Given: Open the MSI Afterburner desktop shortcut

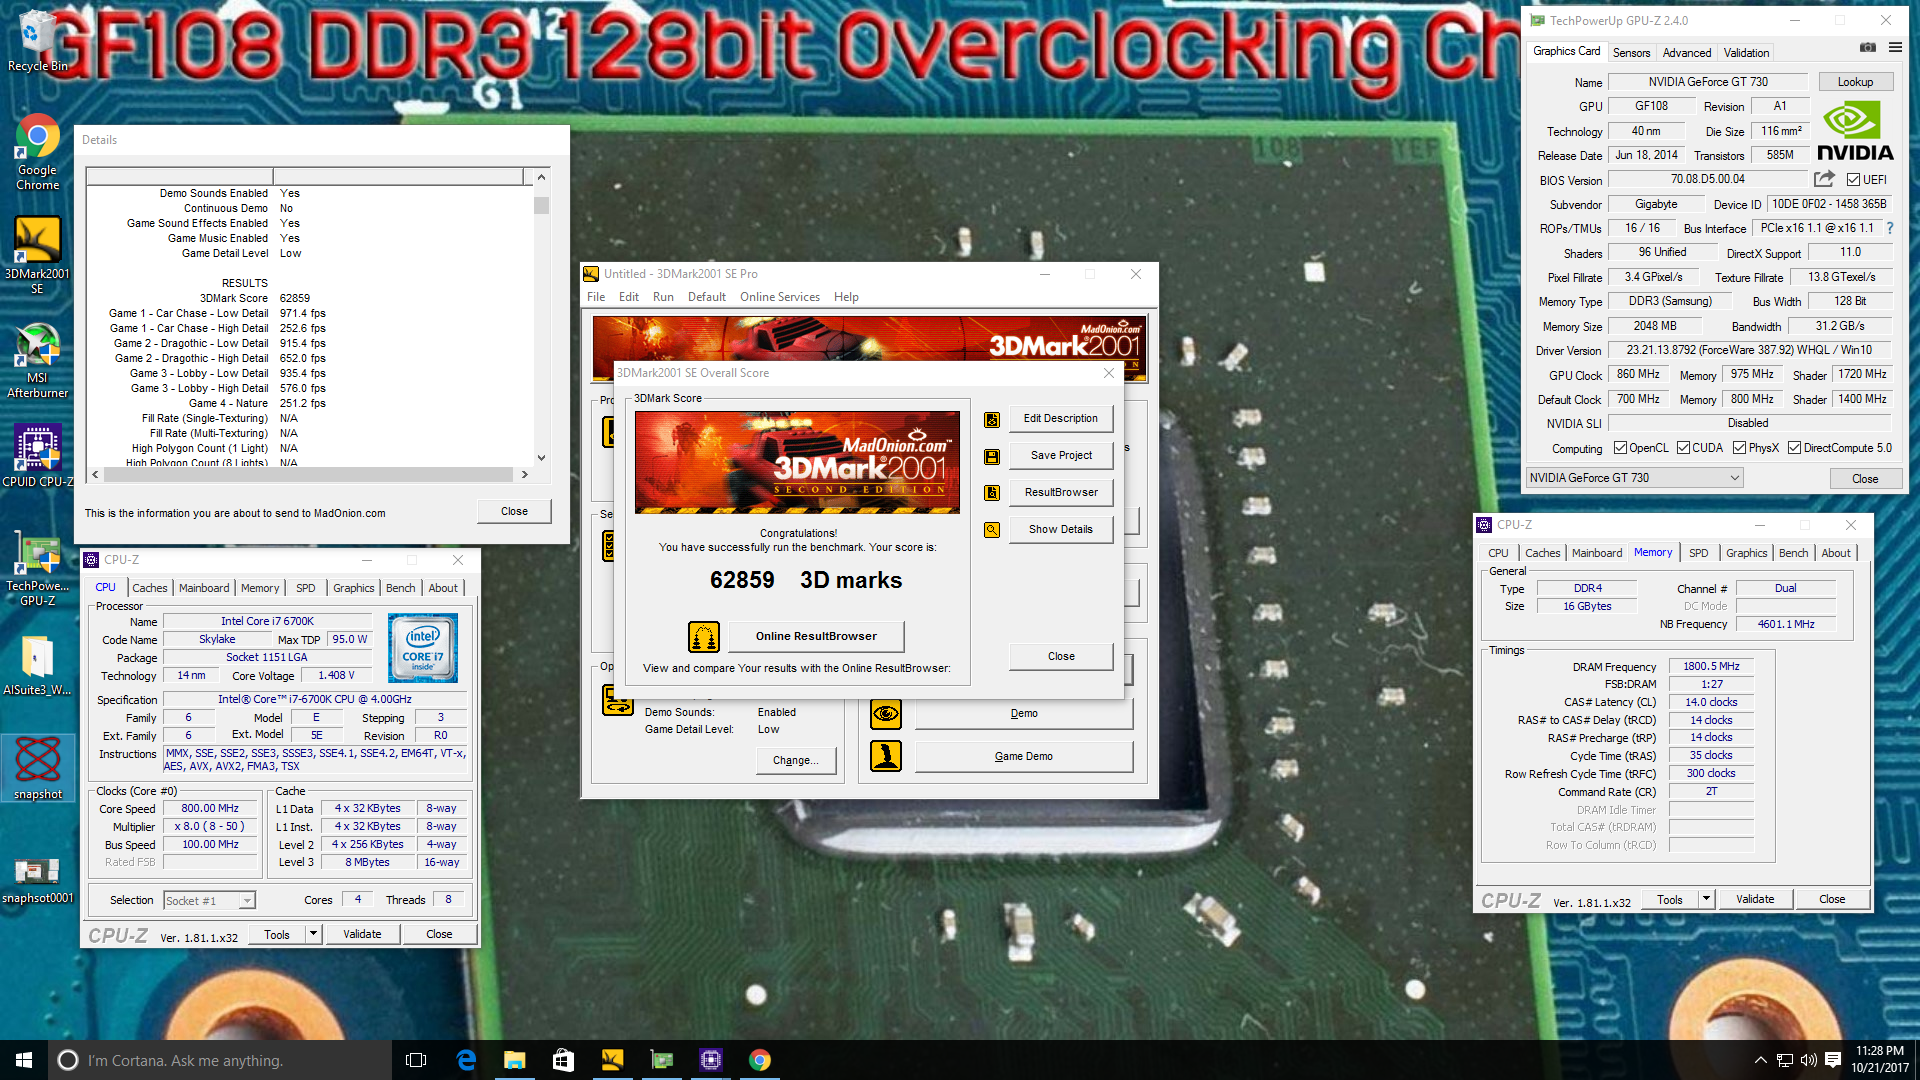Looking at the screenshot, I should 37,360.
